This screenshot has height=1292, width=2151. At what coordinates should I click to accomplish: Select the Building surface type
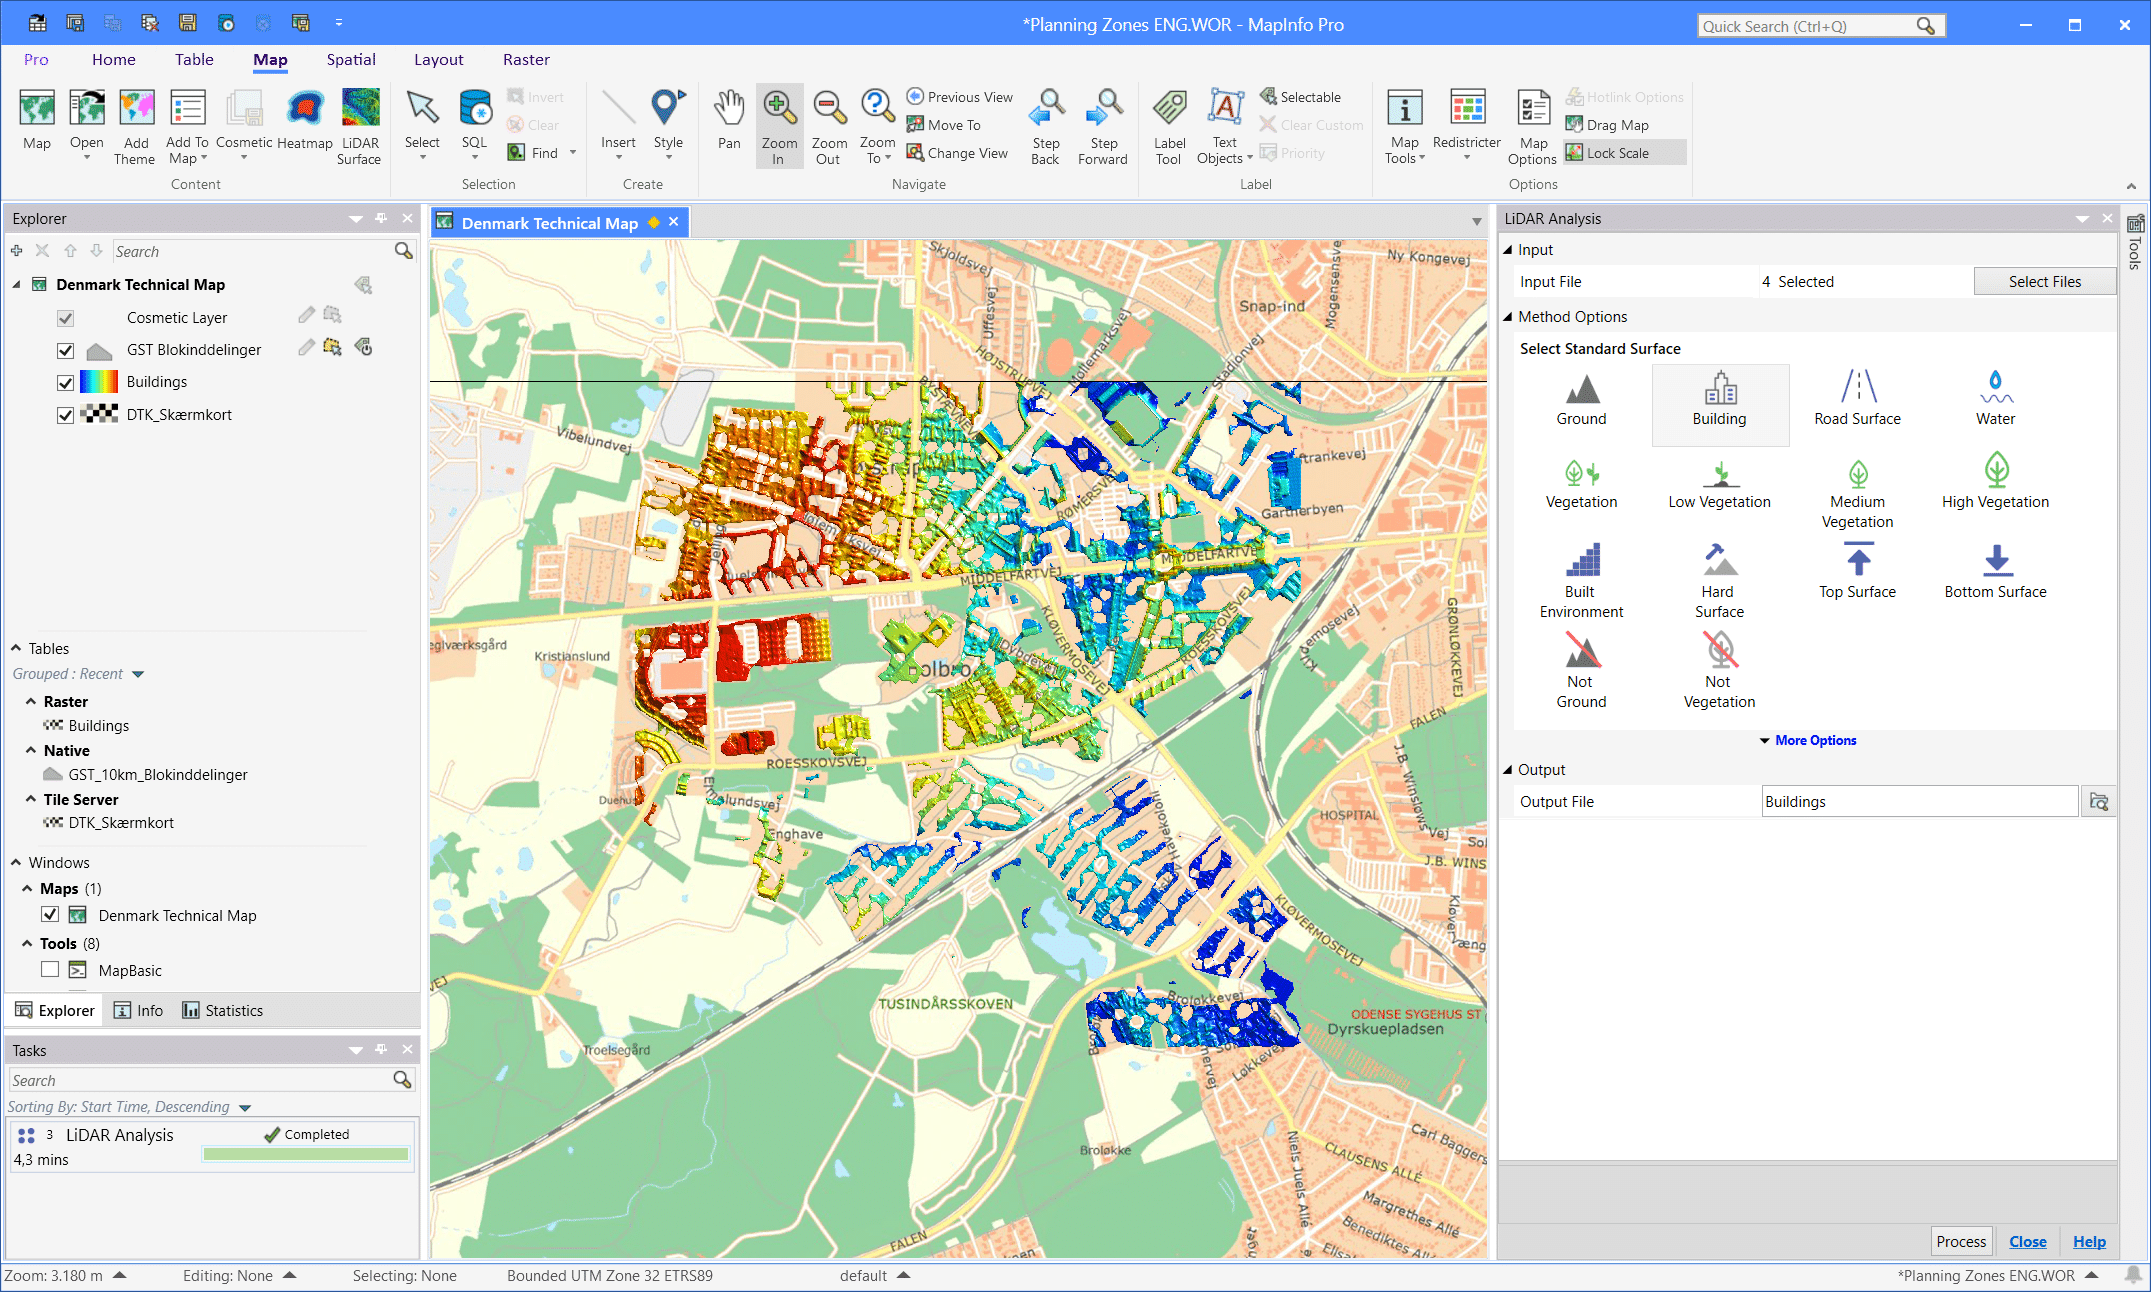coord(1719,405)
